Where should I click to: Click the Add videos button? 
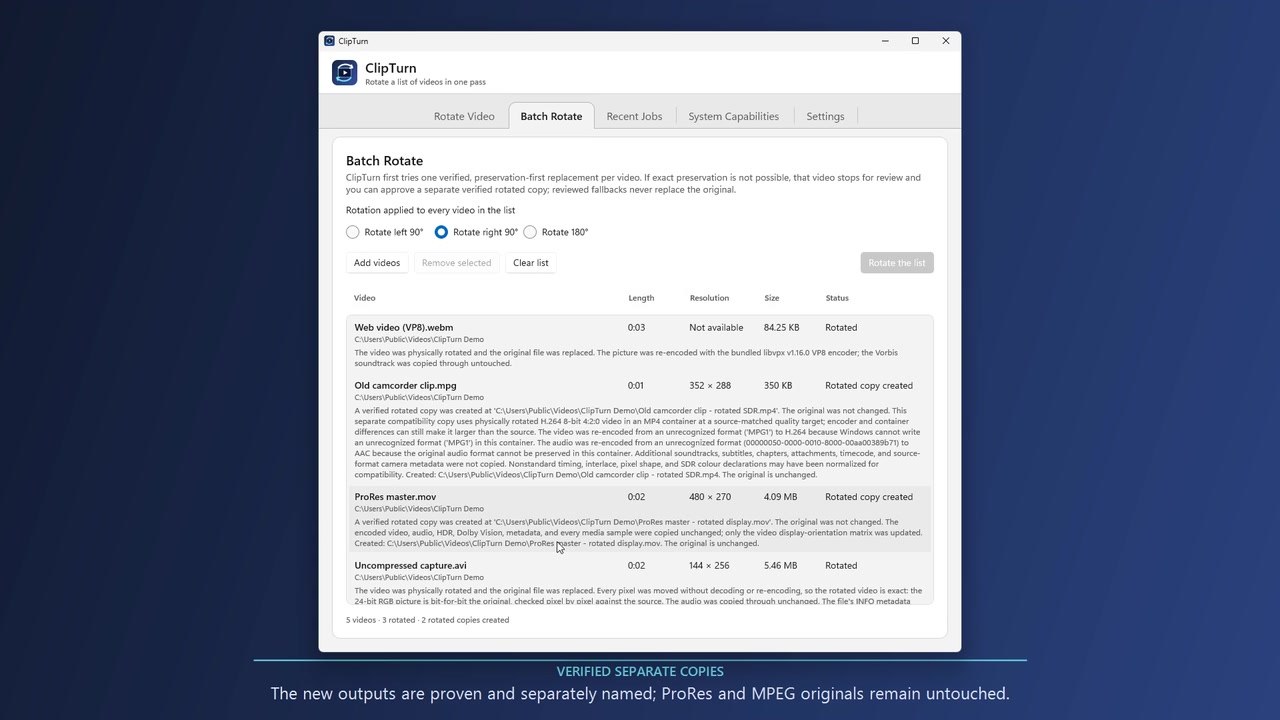click(x=377, y=263)
